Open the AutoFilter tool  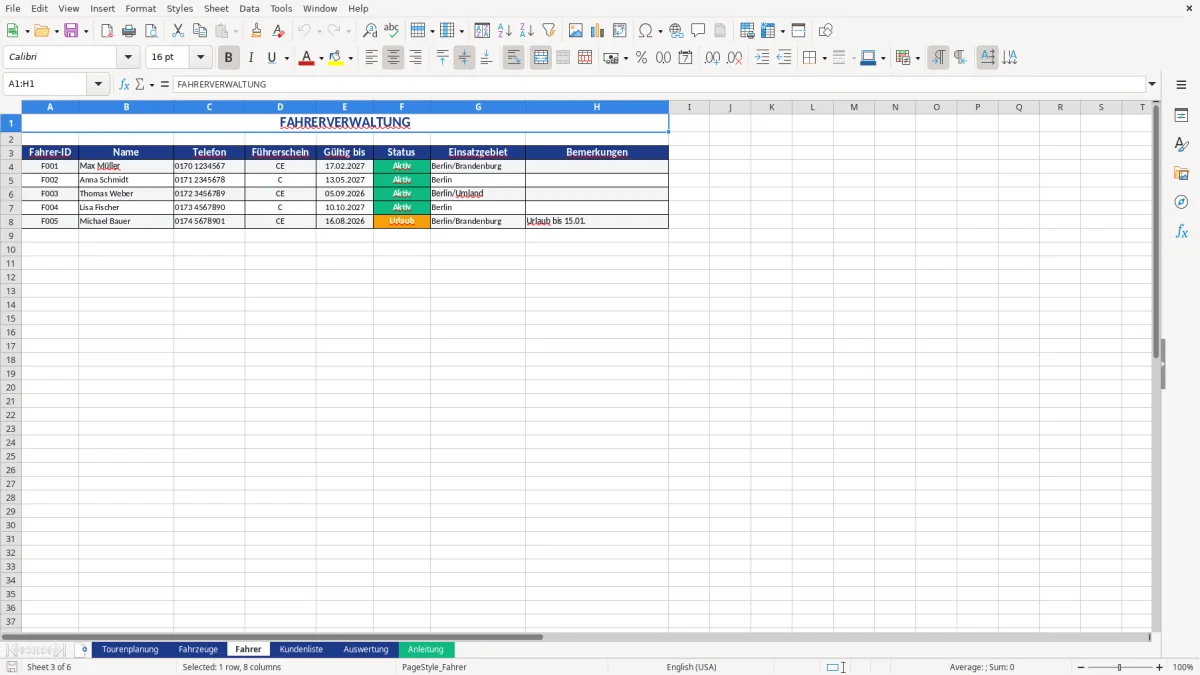point(548,30)
